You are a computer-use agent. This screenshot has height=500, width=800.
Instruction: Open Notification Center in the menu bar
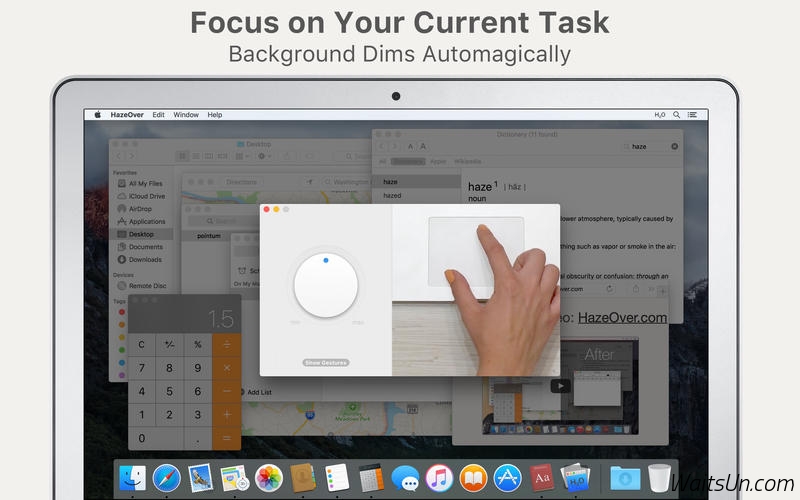tap(692, 115)
